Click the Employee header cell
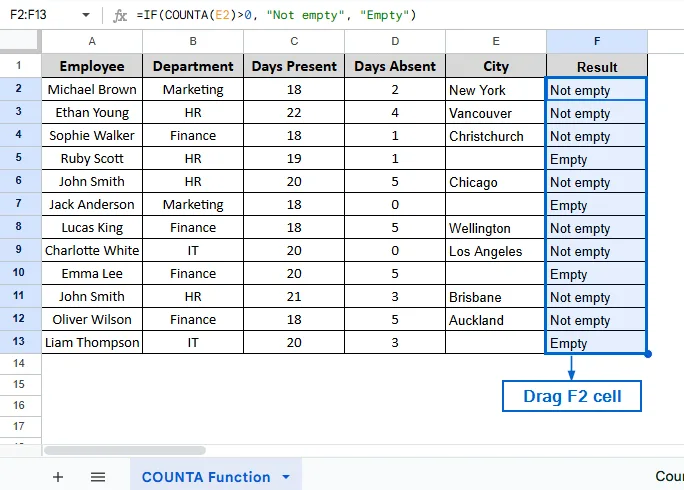Image resolution: width=684 pixels, height=490 pixels. [x=92, y=66]
